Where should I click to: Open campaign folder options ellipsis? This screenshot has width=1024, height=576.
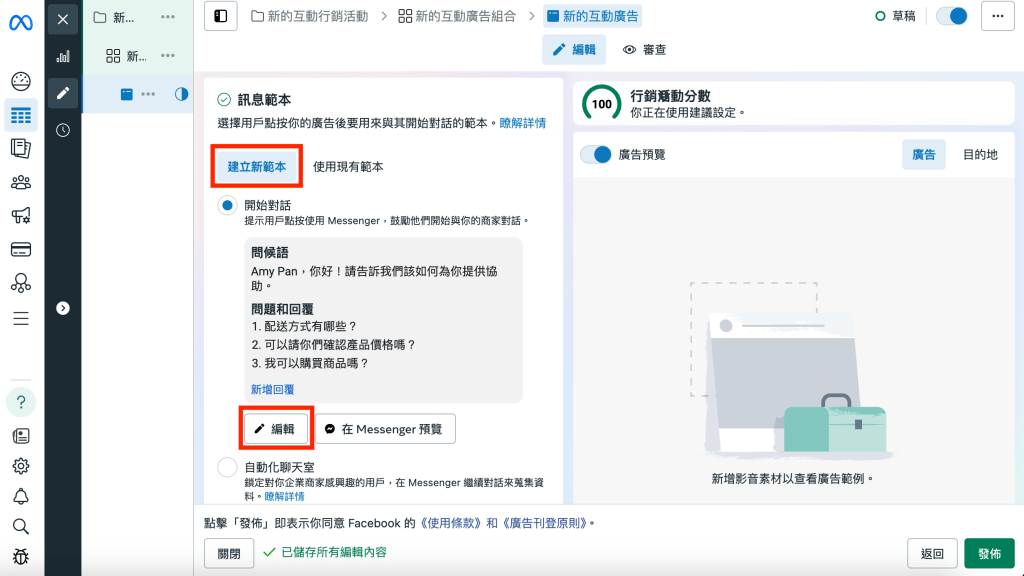point(168,17)
